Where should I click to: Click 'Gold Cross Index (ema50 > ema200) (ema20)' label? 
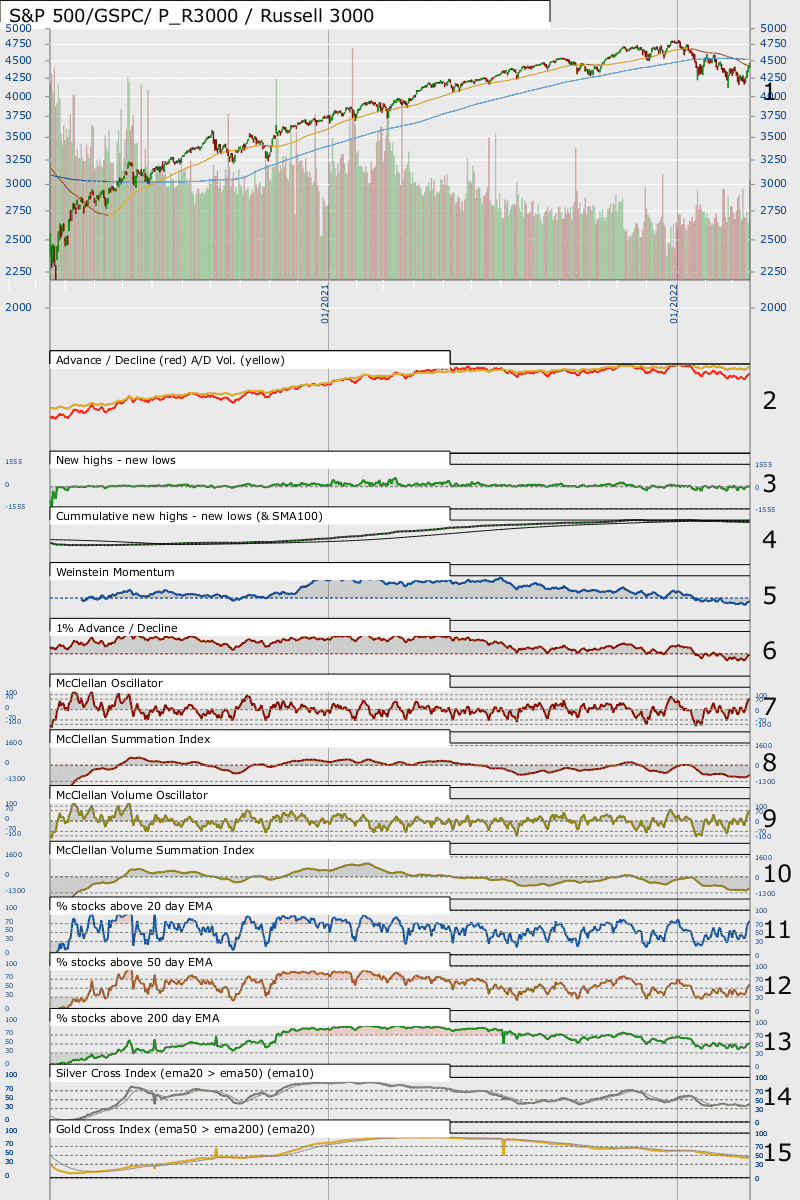[186, 1129]
